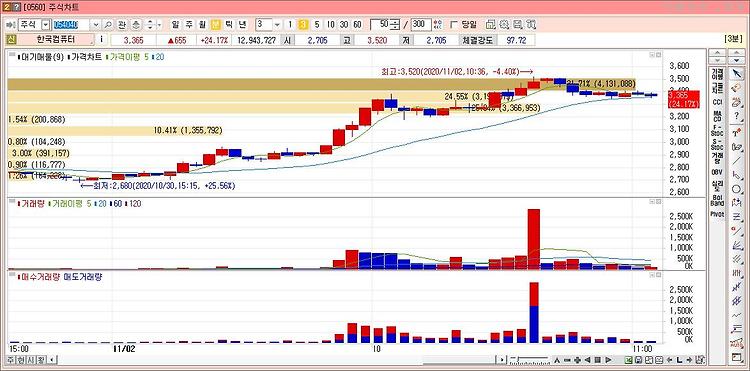Select the text annotation T tool
The height and width of the screenshot is (371, 750).
click(x=736, y=132)
